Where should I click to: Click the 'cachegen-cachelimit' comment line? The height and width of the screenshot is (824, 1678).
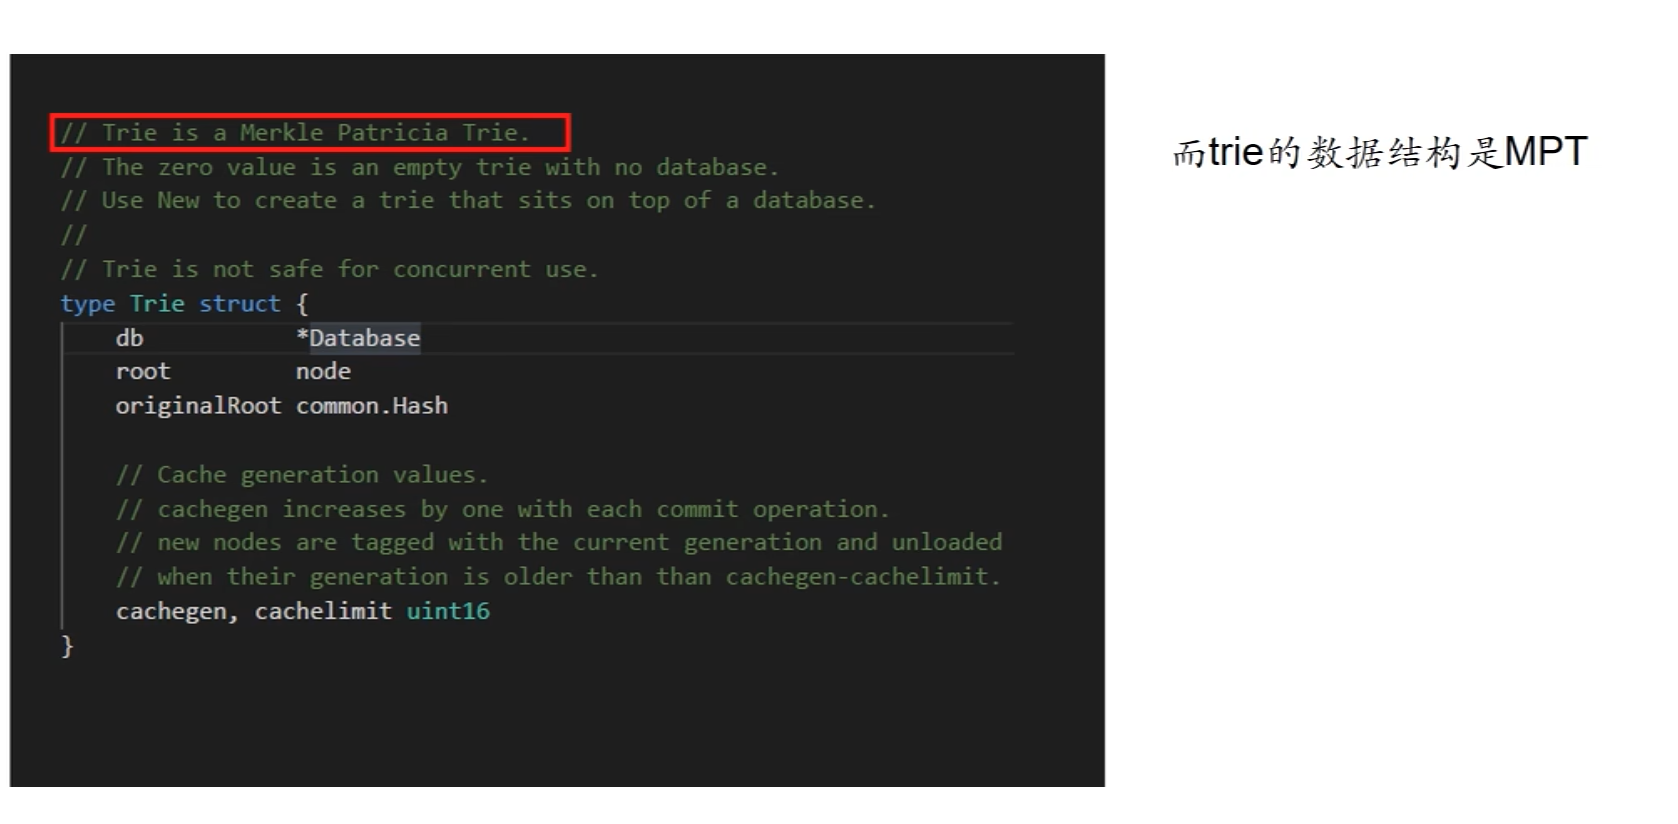(558, 577)
